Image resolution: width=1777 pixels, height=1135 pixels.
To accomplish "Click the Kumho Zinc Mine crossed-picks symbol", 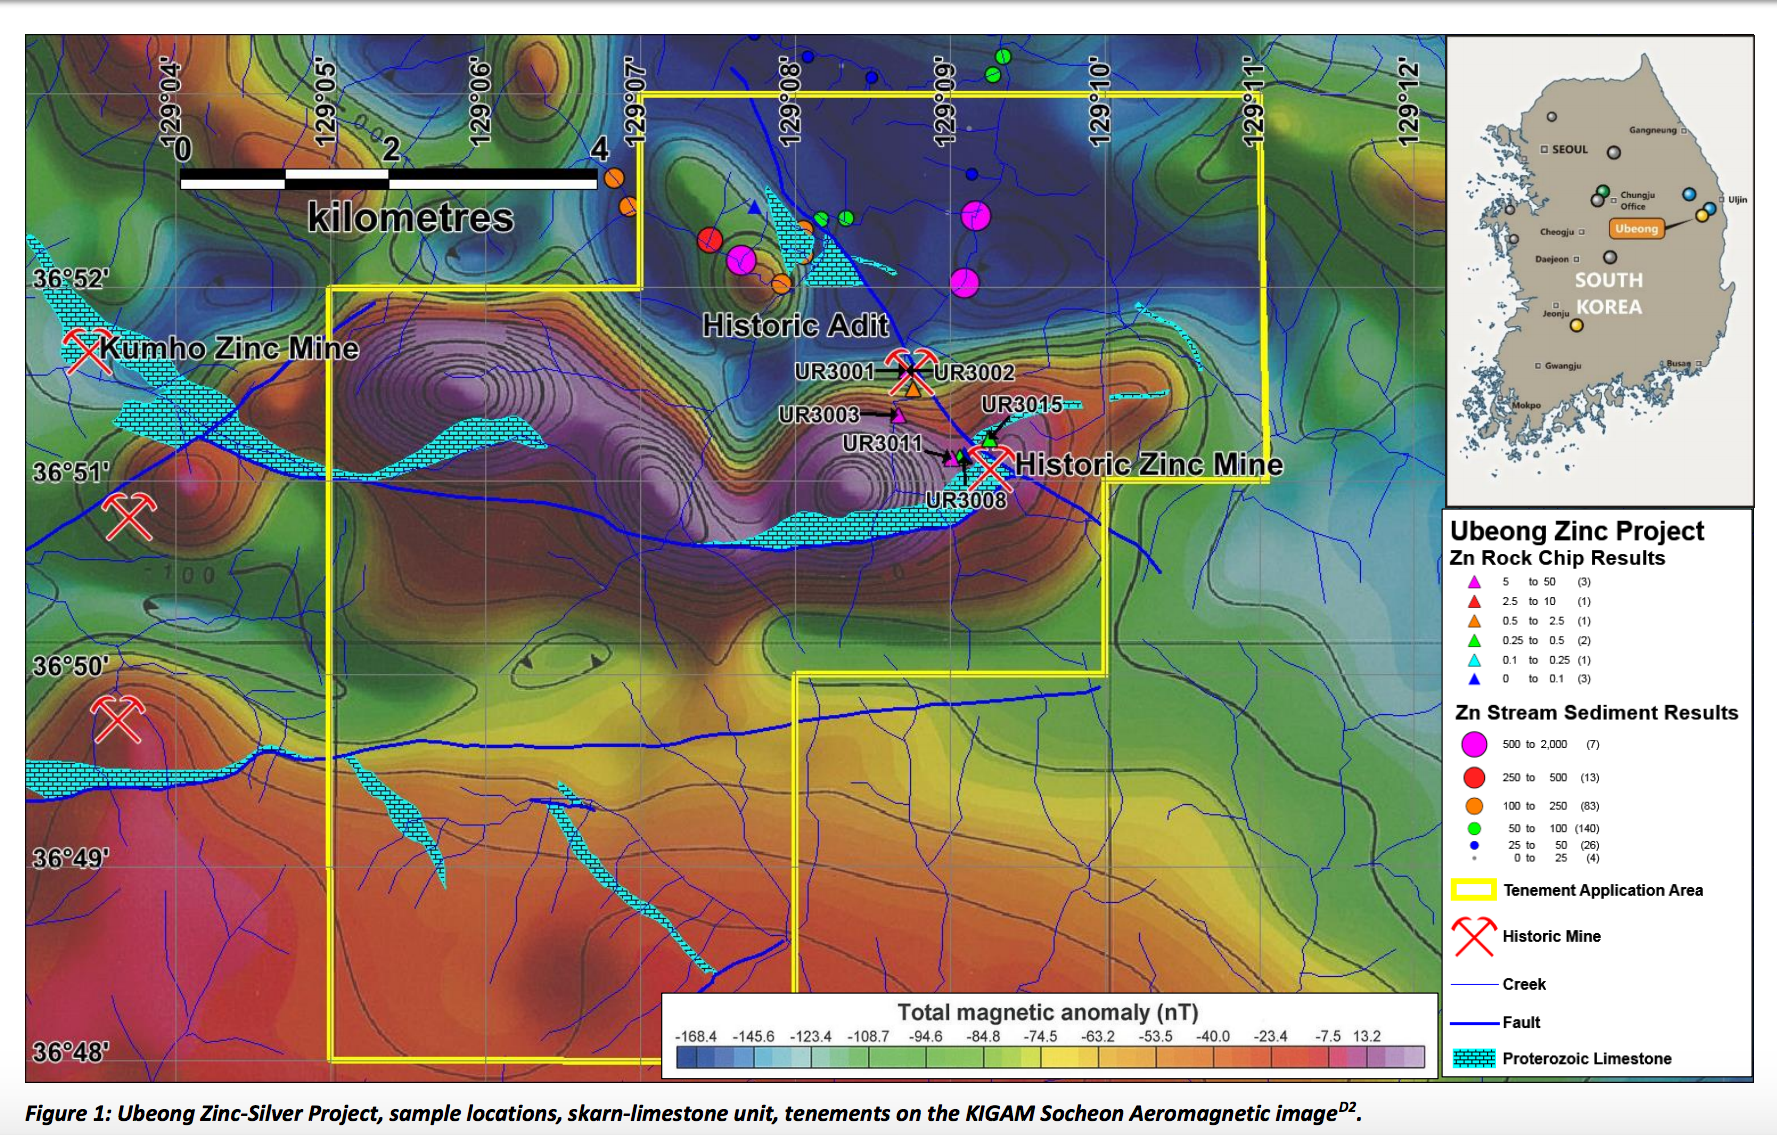I will pyautogui.click(x=86, y=350).
